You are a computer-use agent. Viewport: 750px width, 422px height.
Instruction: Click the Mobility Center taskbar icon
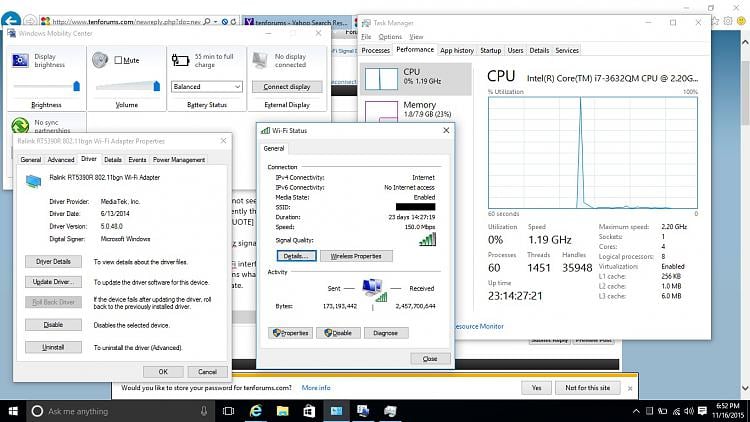click(336, 411)
